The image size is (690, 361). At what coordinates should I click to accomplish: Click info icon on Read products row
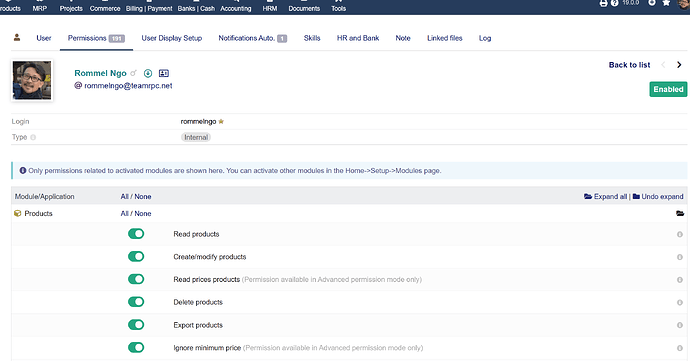click(x=679, y=235)
